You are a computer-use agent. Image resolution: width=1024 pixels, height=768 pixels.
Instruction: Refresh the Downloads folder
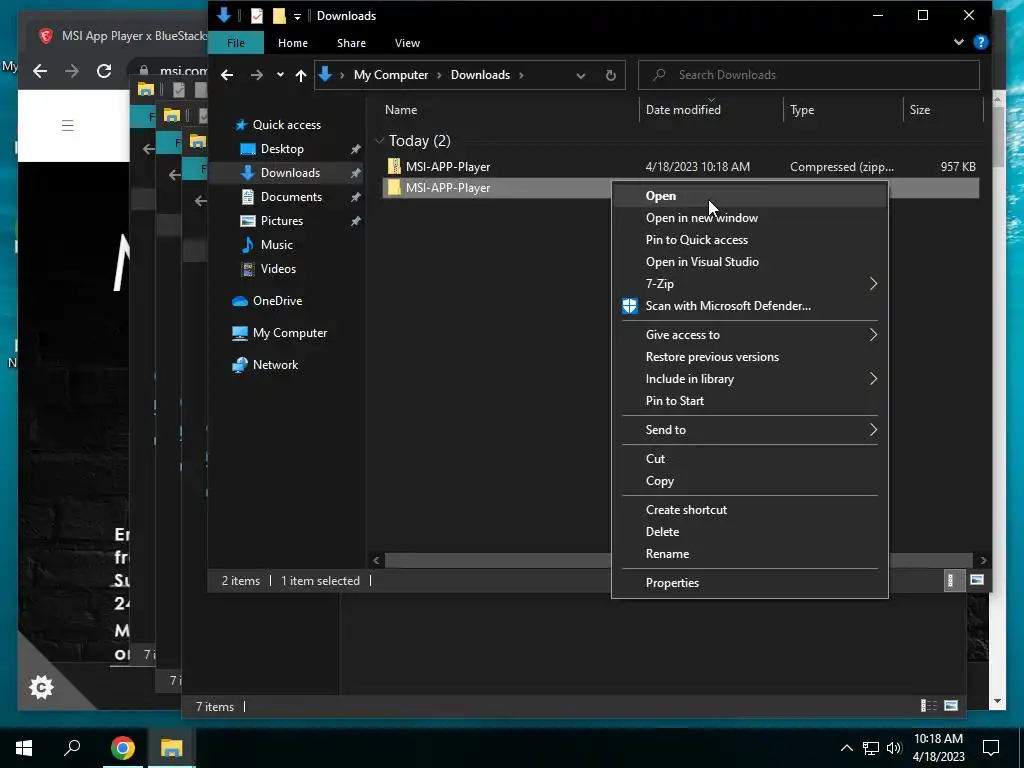[x=611, y=75]
